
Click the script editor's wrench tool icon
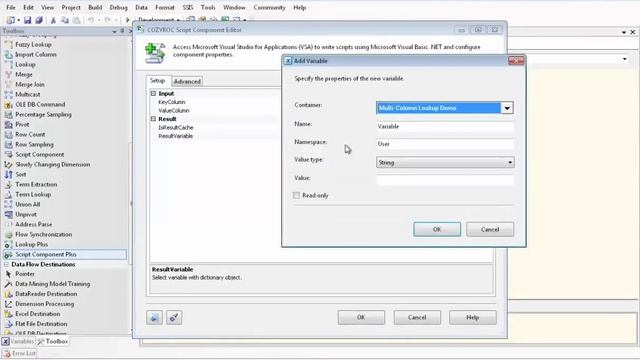[x=174, y=317]
